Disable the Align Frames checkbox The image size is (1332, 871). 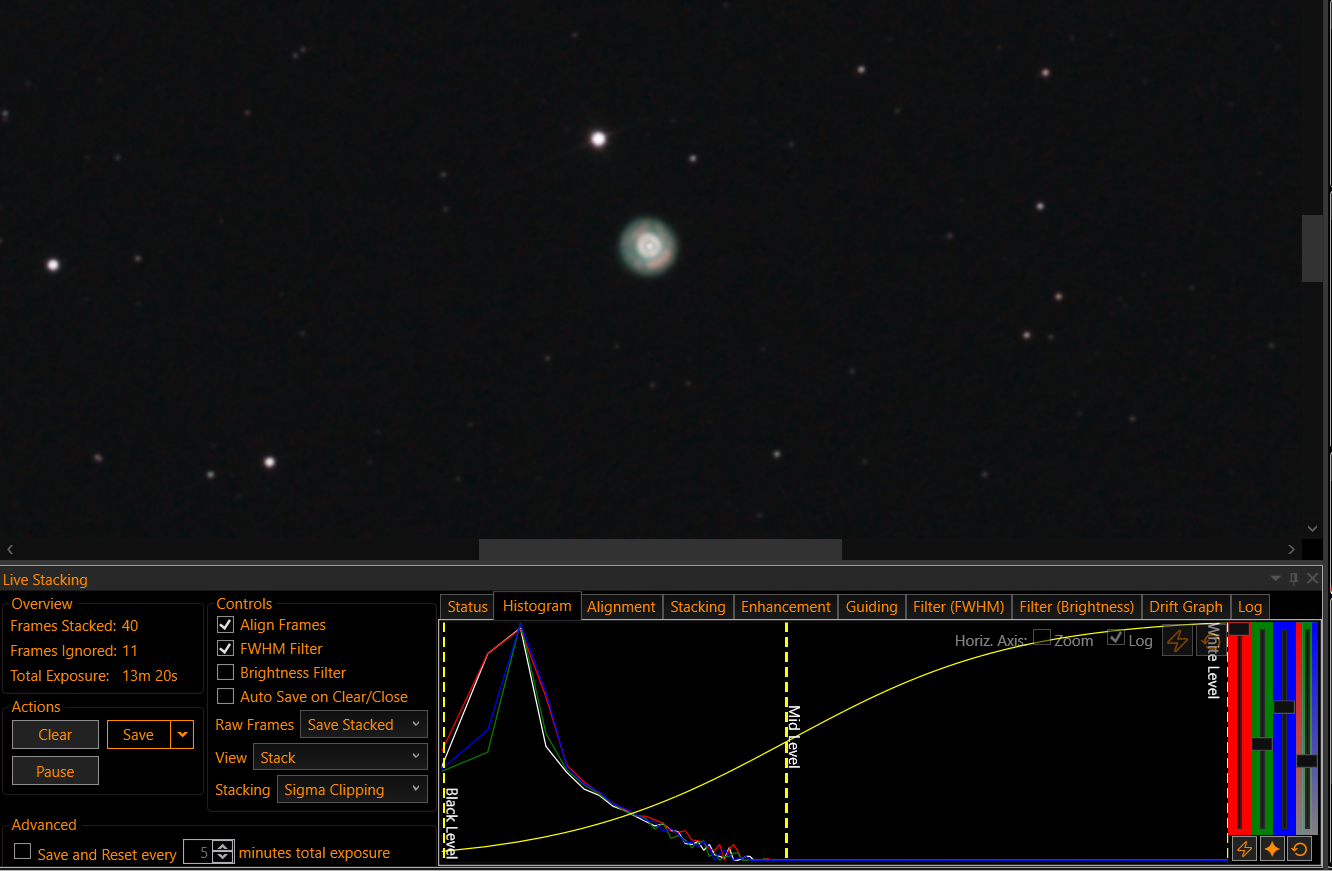click(x=226, y=625)
